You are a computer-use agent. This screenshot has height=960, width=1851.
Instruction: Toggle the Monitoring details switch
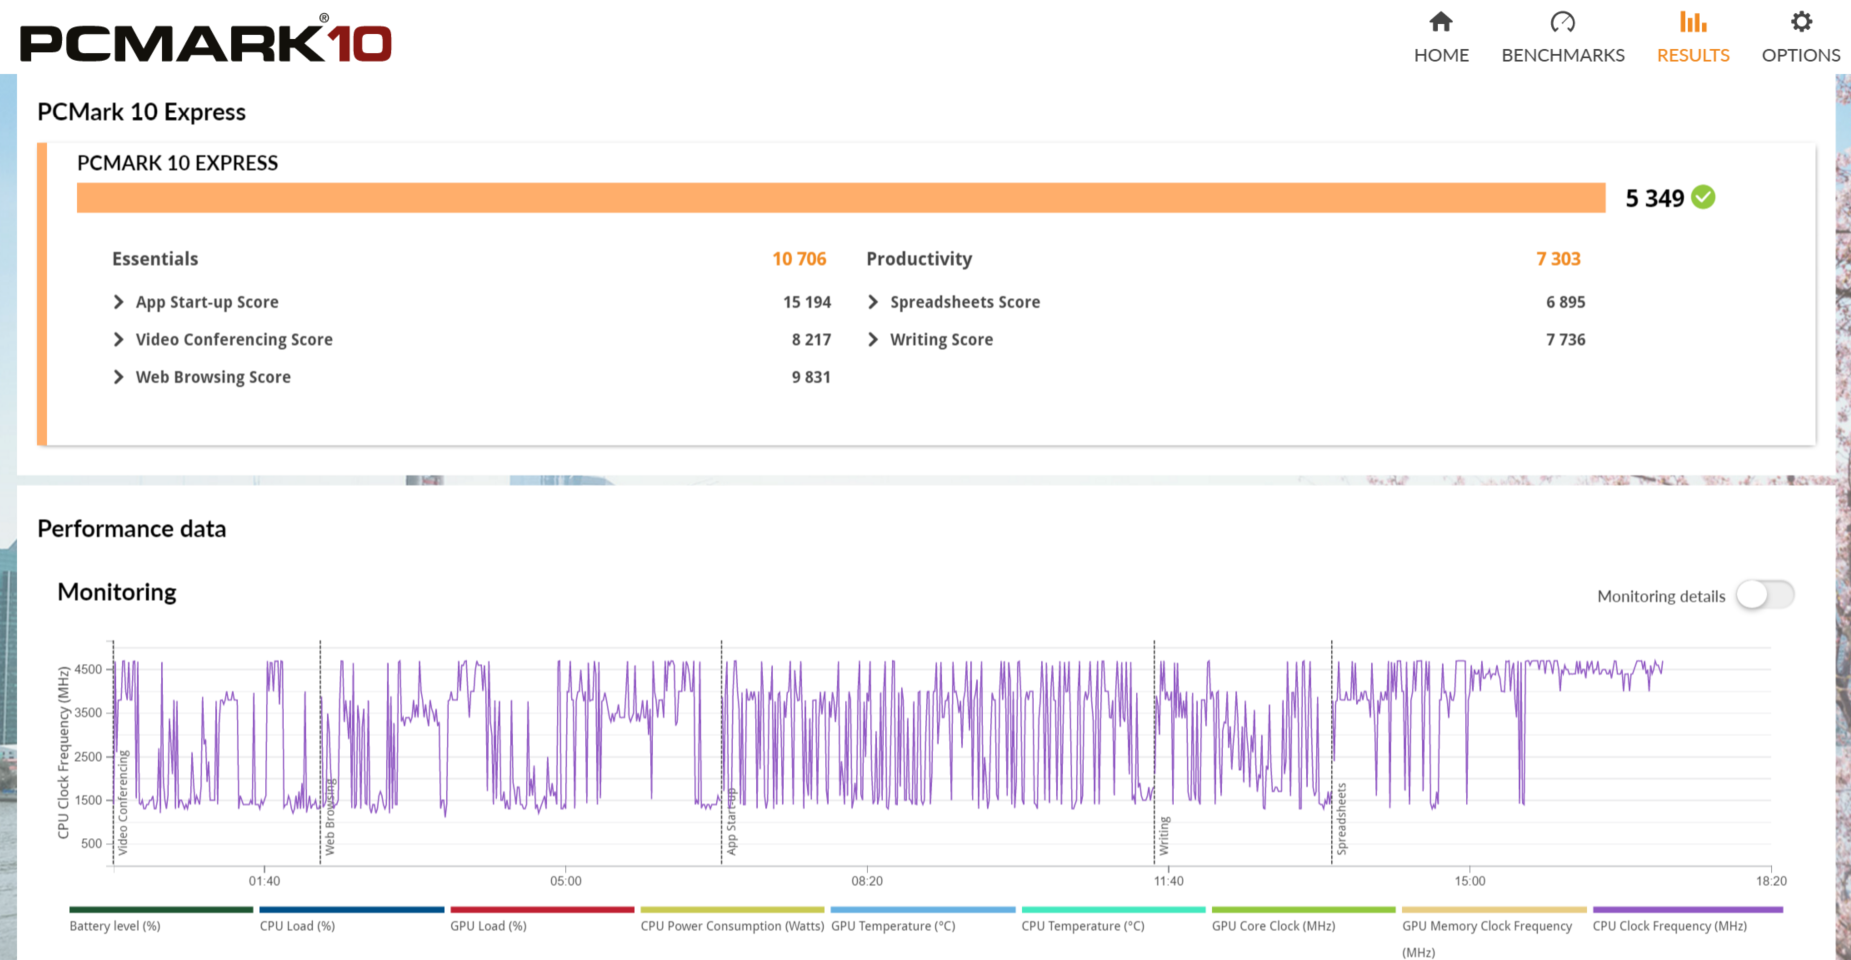point(1764,595)
